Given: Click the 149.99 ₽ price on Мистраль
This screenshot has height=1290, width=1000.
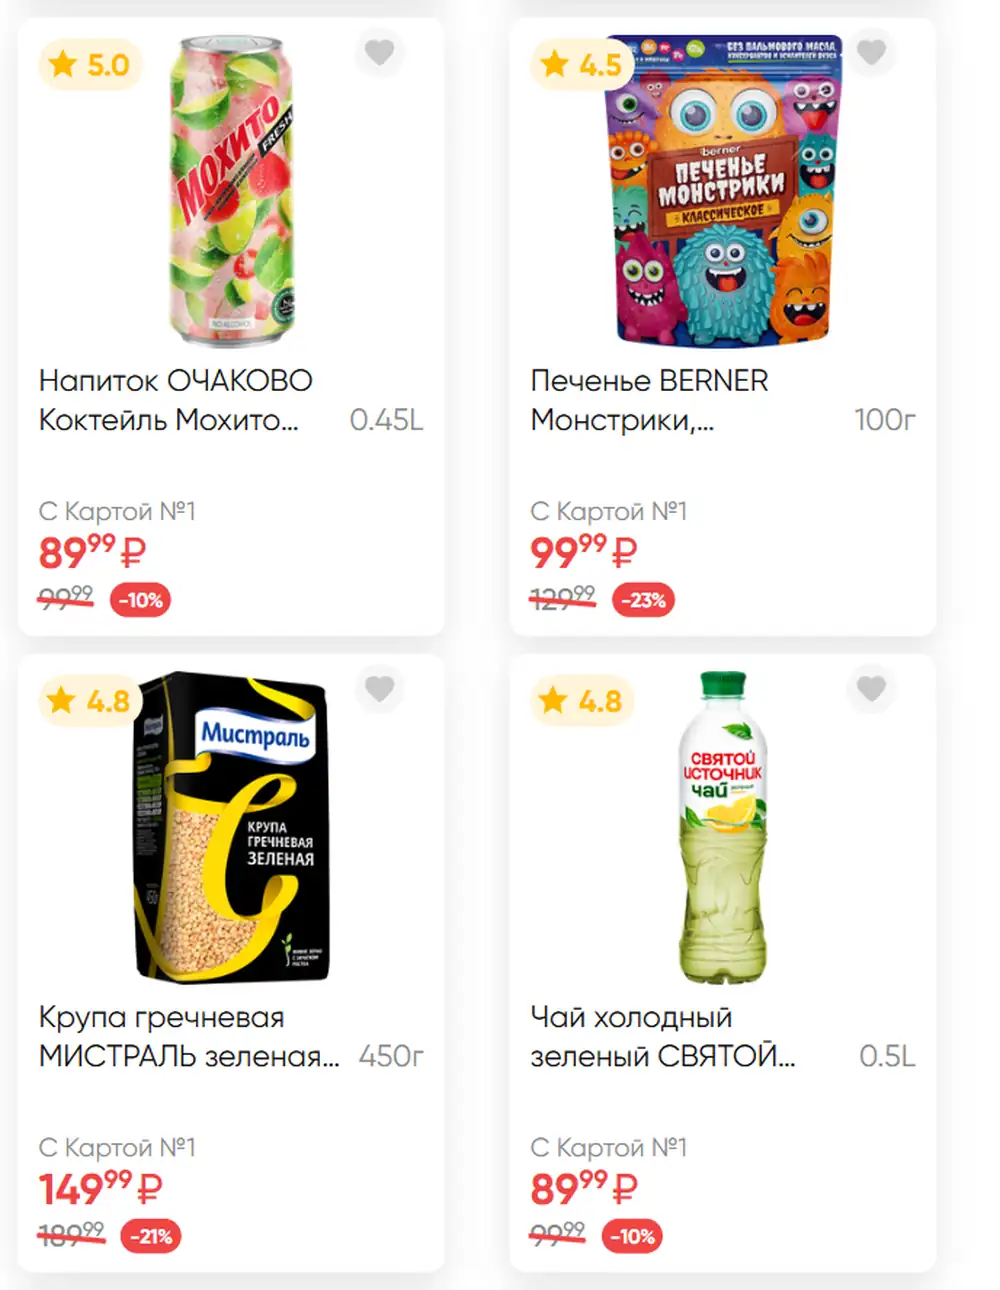Looking at the screenshot, I should 100,1188.
